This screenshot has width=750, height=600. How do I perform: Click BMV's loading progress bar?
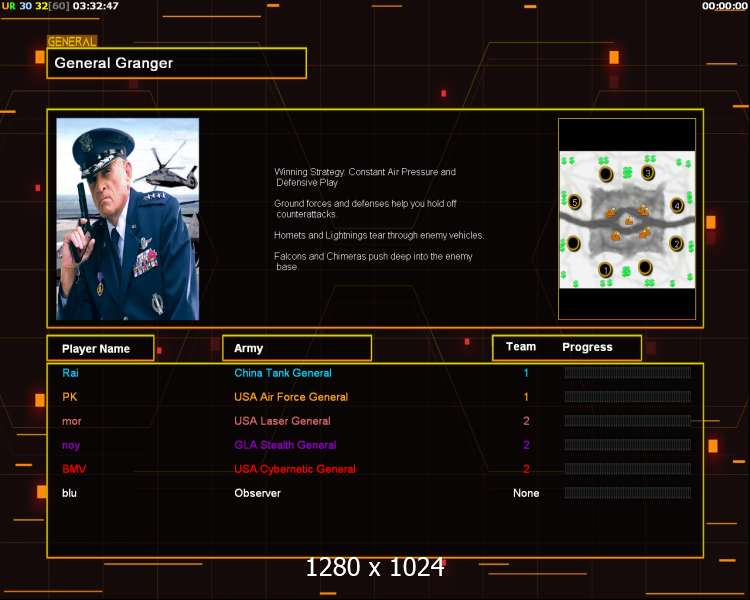coord(628,468)
